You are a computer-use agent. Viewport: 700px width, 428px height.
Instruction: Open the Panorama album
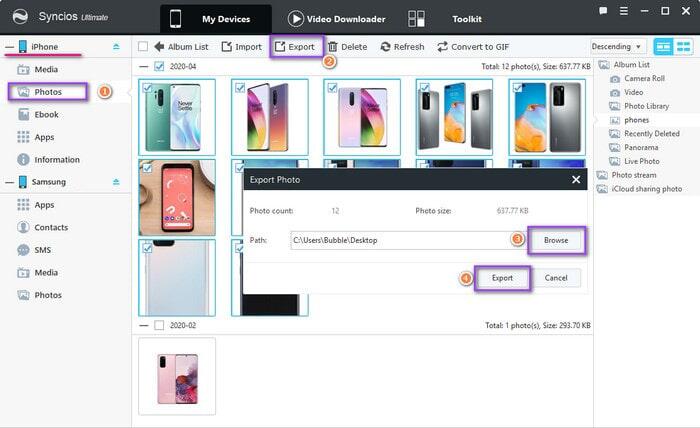click(634, 147)
